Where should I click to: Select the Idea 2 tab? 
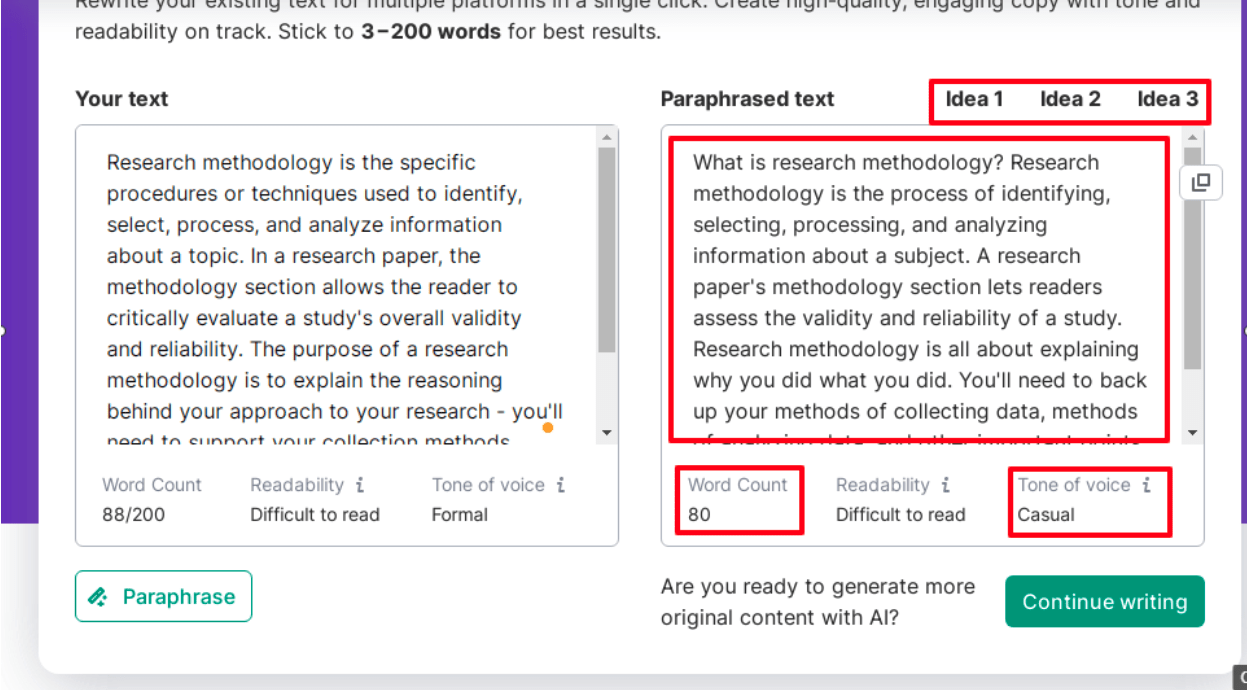tap(1070, 99)
